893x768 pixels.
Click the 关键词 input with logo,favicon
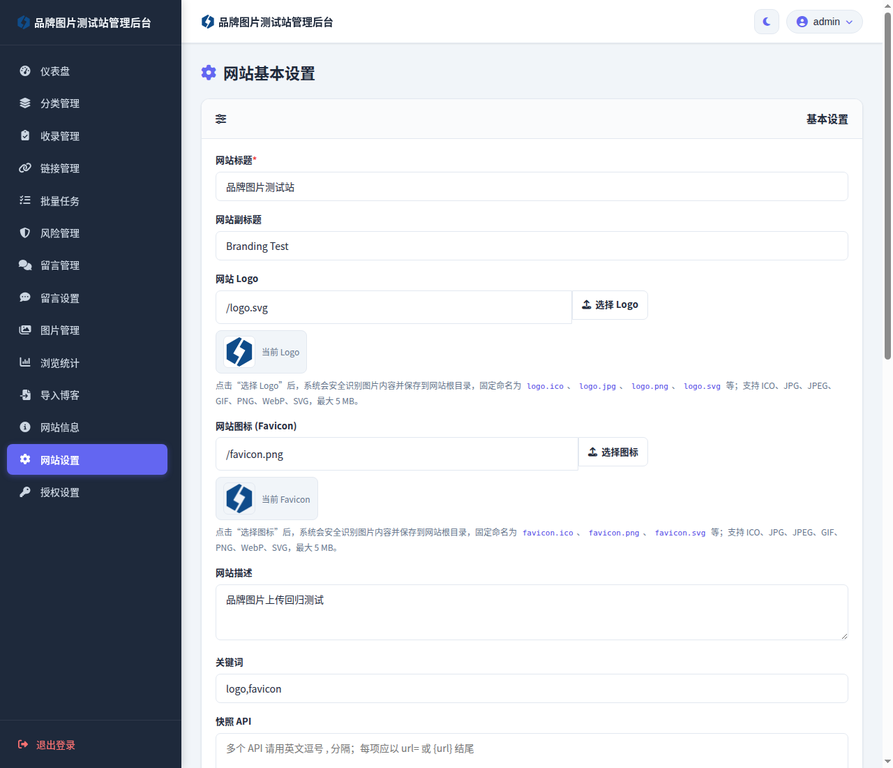click(x=531, y=689)
